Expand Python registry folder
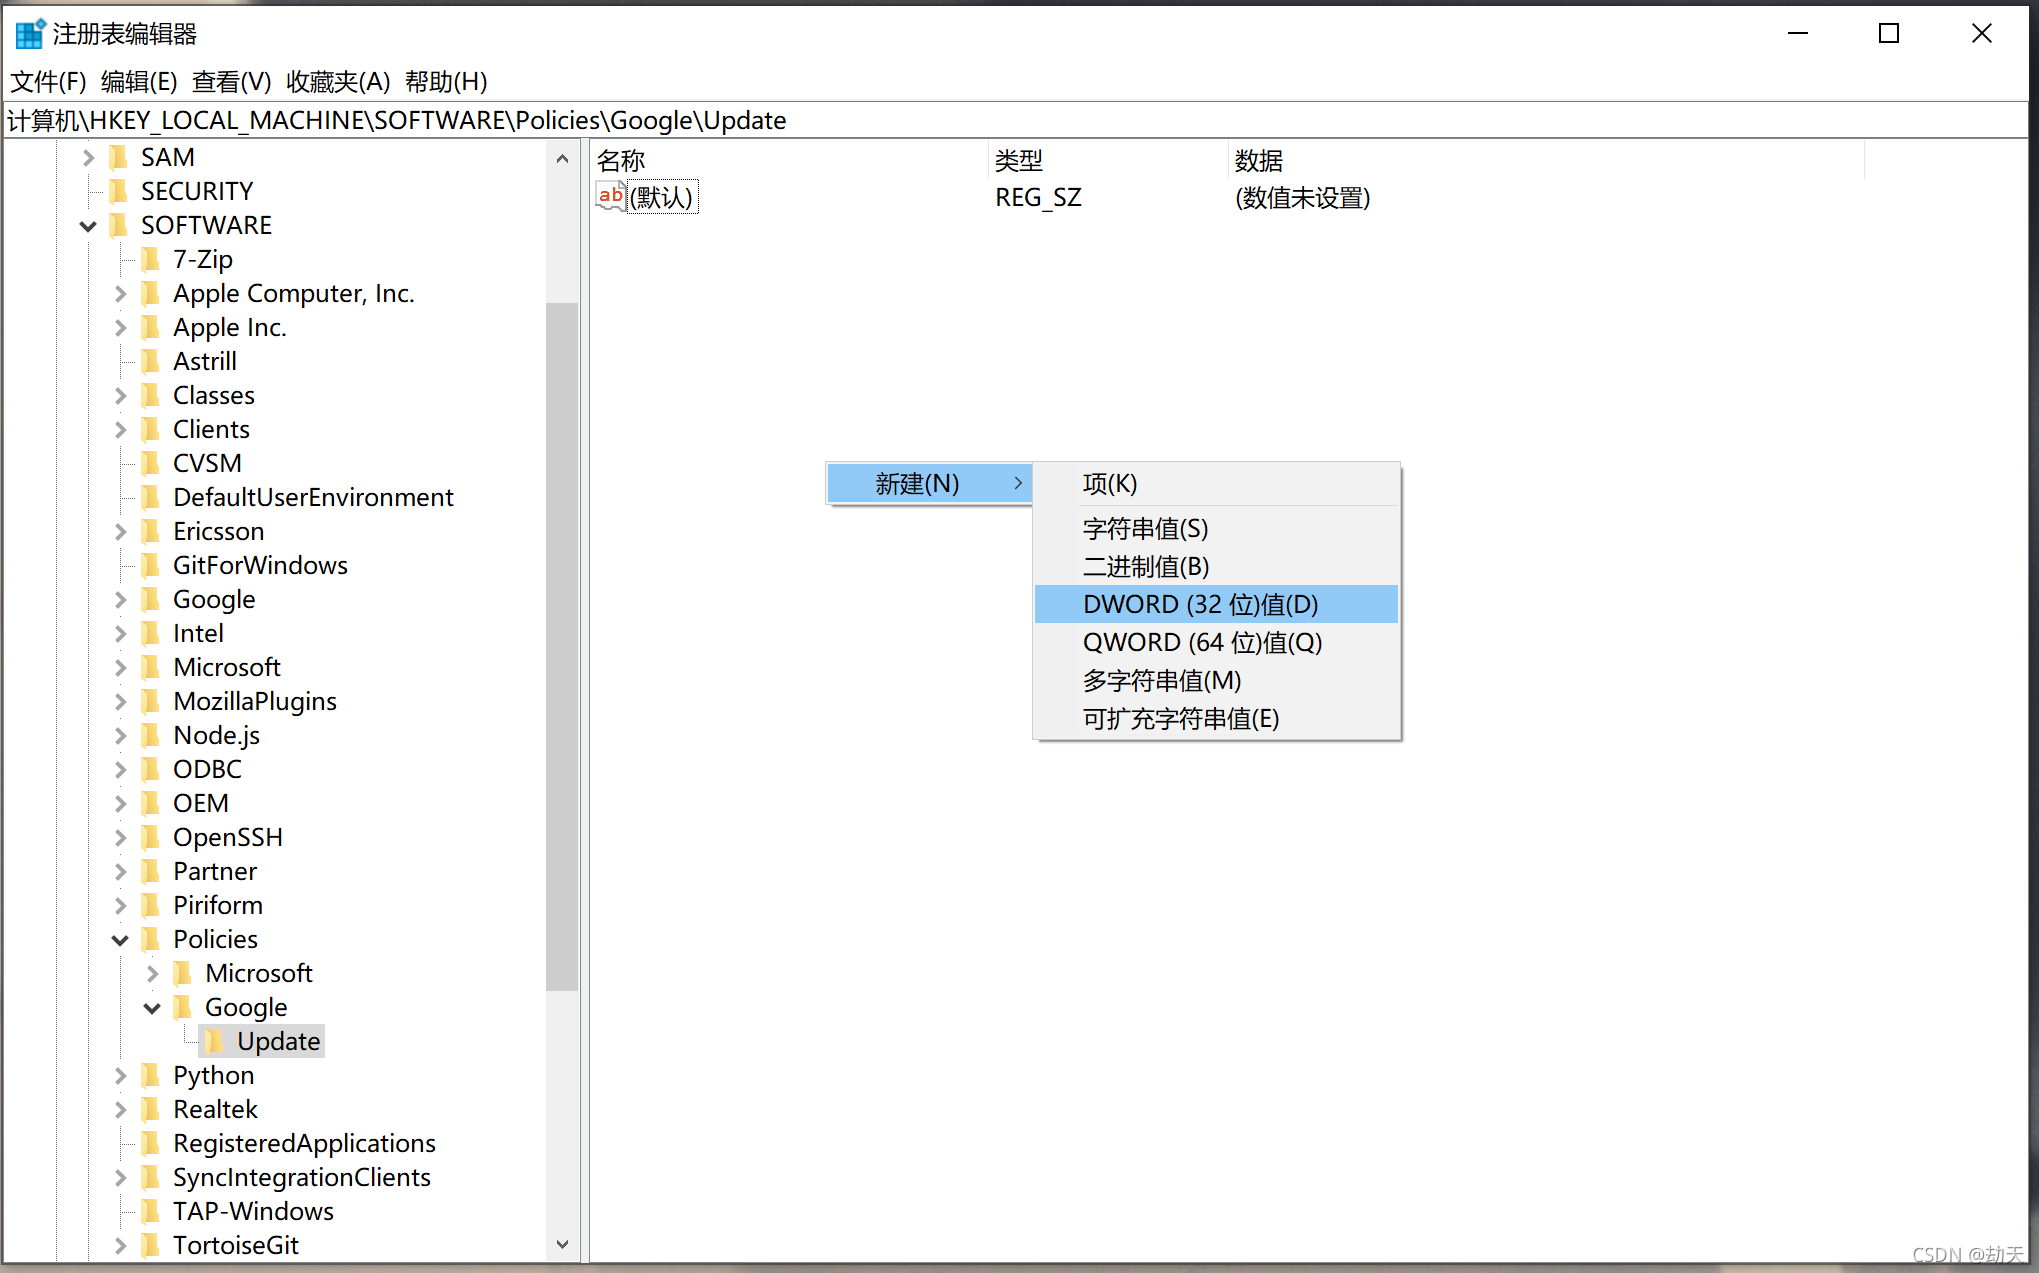The width and height of the screenshot is (2039, 1273). tap(125, 1075)
